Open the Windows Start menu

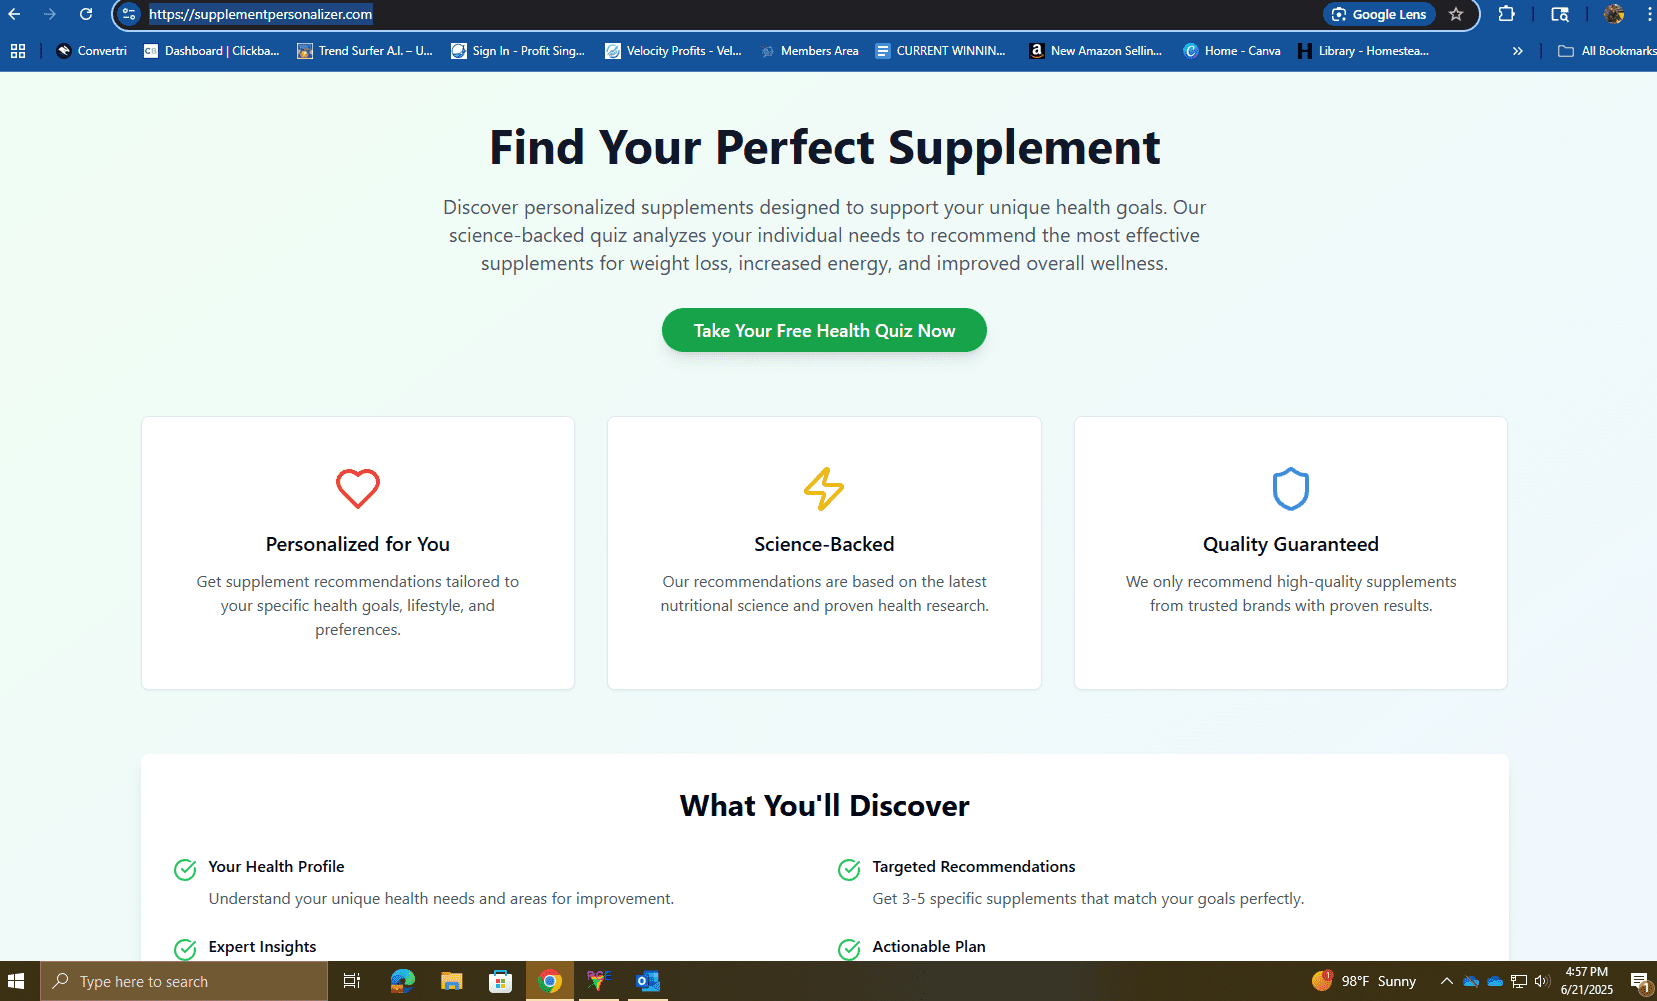pyautogui.click(x=16, y=981)
